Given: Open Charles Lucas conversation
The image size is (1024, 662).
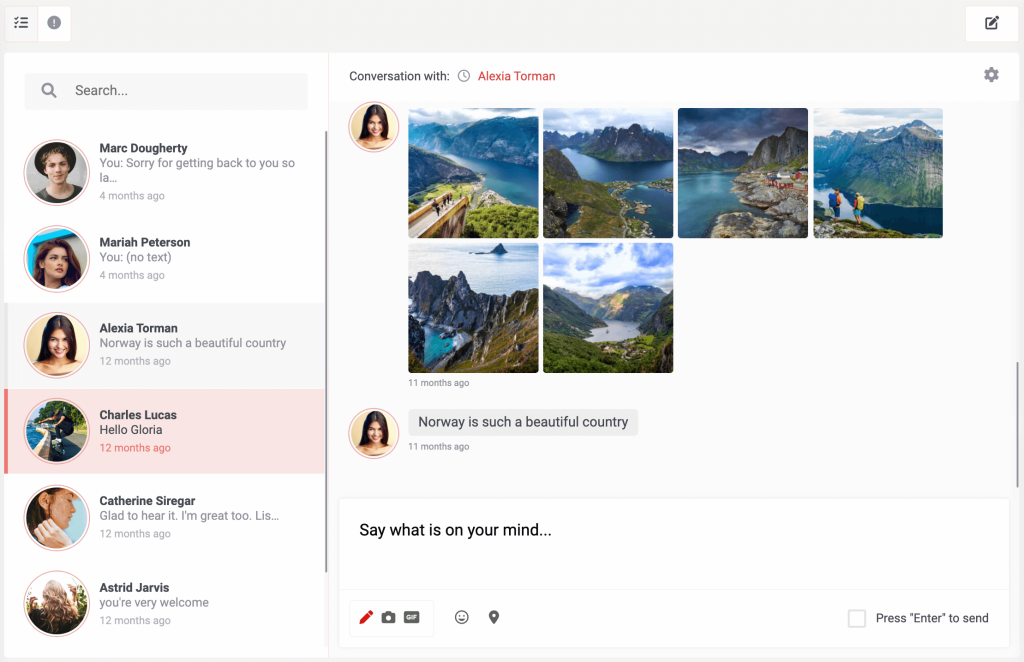Looking at the screenshot, I should coord(165,431).
